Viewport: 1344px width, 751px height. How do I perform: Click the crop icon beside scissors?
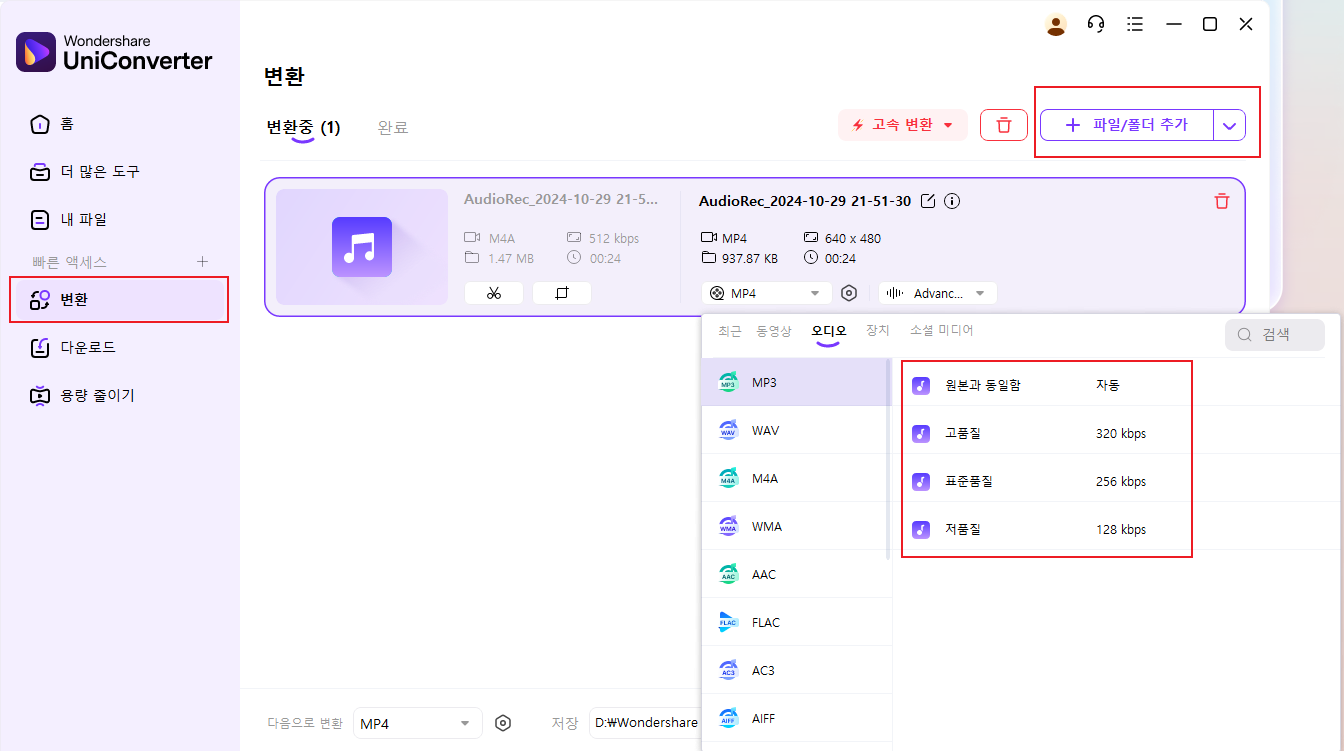pyautogui.click(x=562, y=293)
